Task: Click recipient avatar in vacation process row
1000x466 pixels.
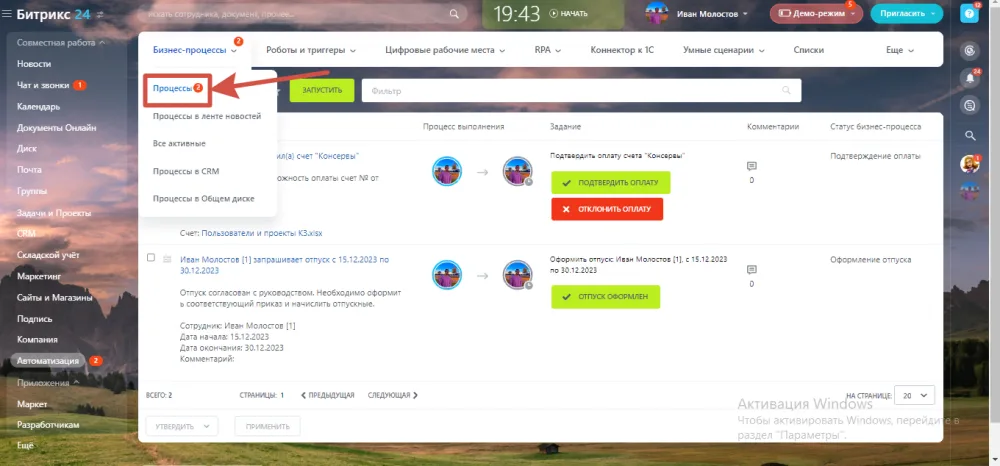Action: (517, 275)
